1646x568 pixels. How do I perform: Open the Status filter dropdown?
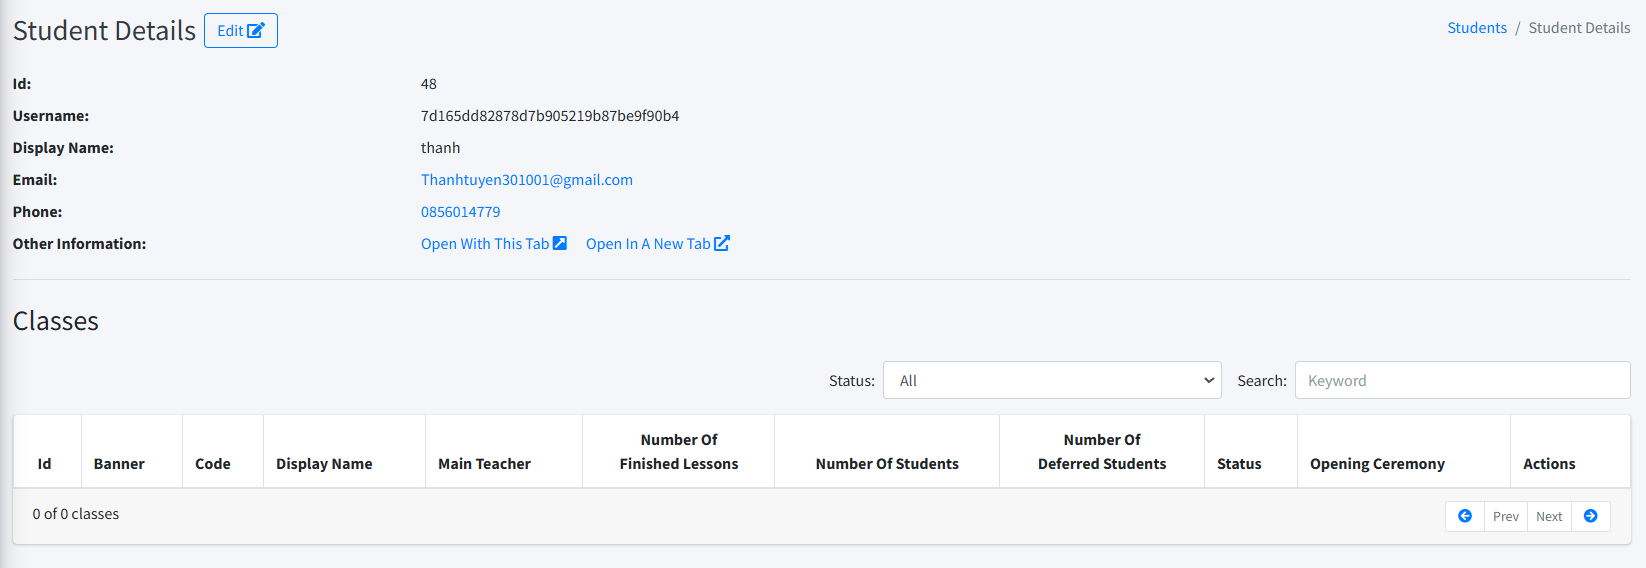[1052, 380]
